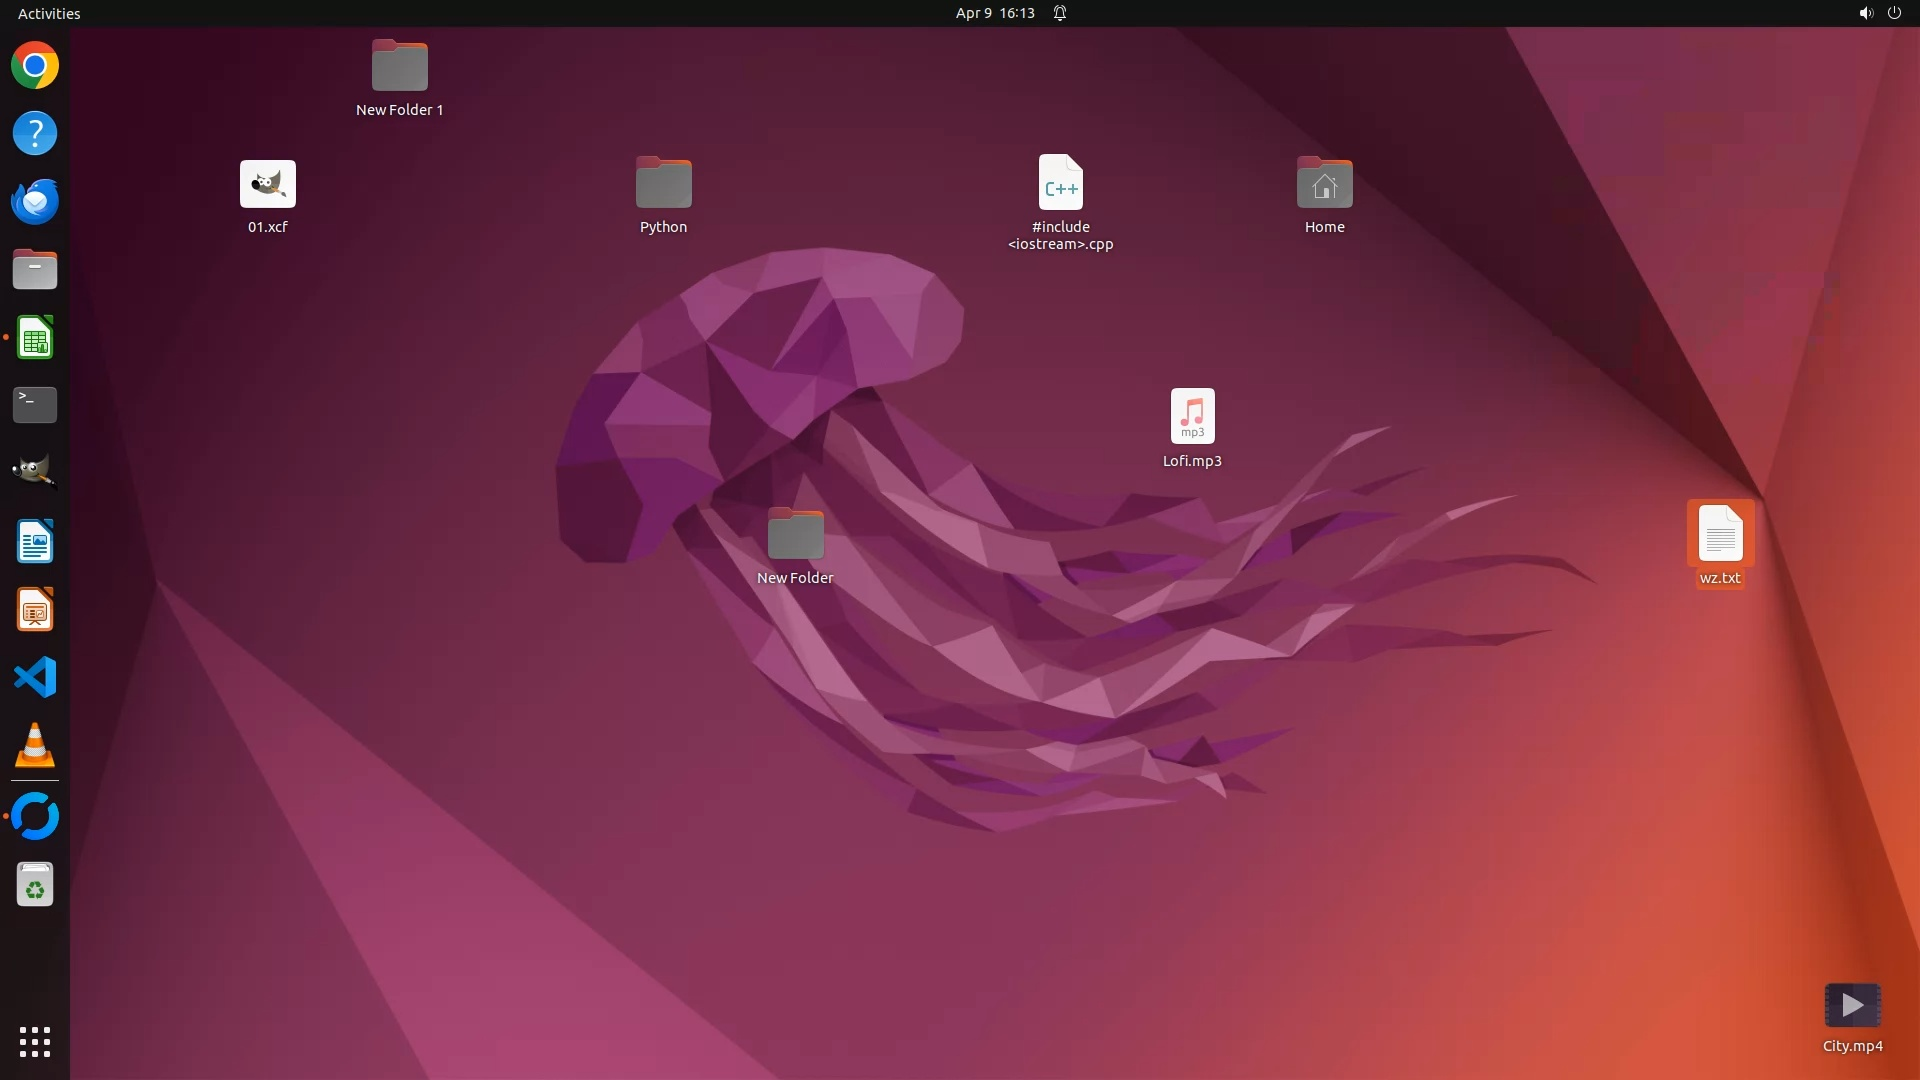Screen dimensions: 1920x1080
Task: Launch Visual Studio Code from the dock
Action: point(35,677)
